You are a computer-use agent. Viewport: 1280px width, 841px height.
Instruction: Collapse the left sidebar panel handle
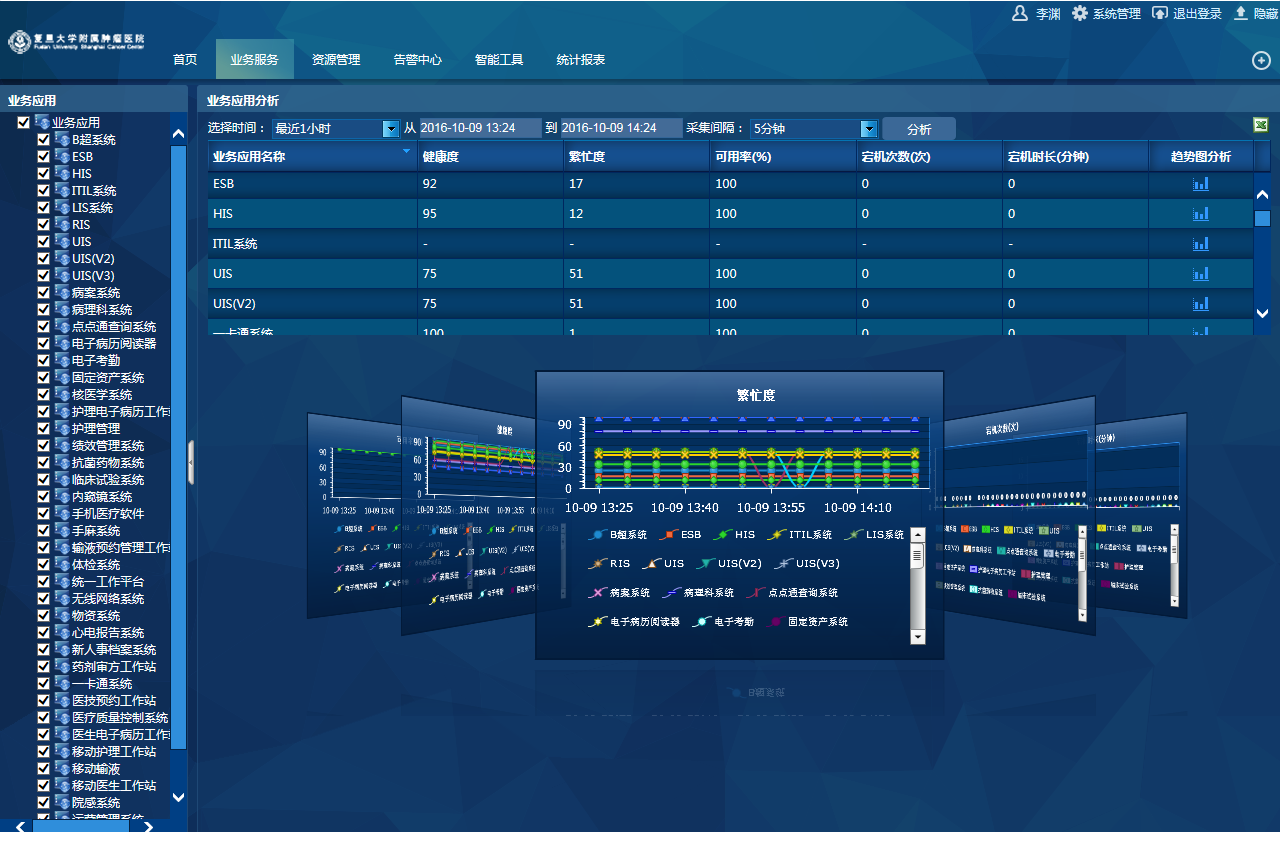pyautogui.click(x=191, y=462)
